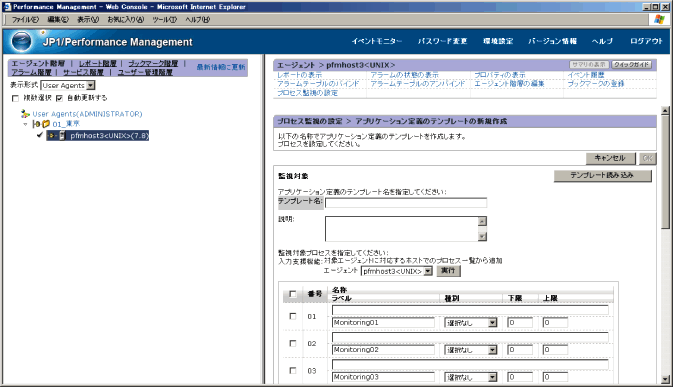673x387 pixels.
Task: Click the 実行 button
Action: [448, 271]
